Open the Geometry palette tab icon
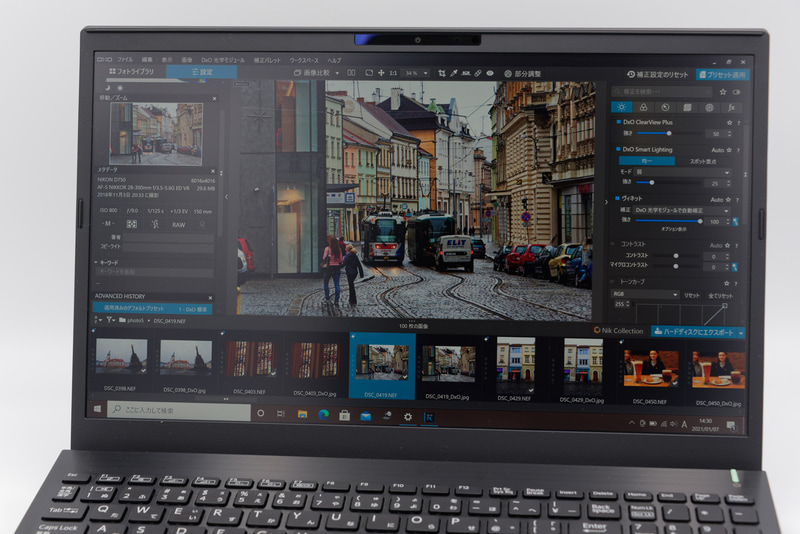Image resolution: width=800 pixels, height=534 pixels. (x=687, y=107)
